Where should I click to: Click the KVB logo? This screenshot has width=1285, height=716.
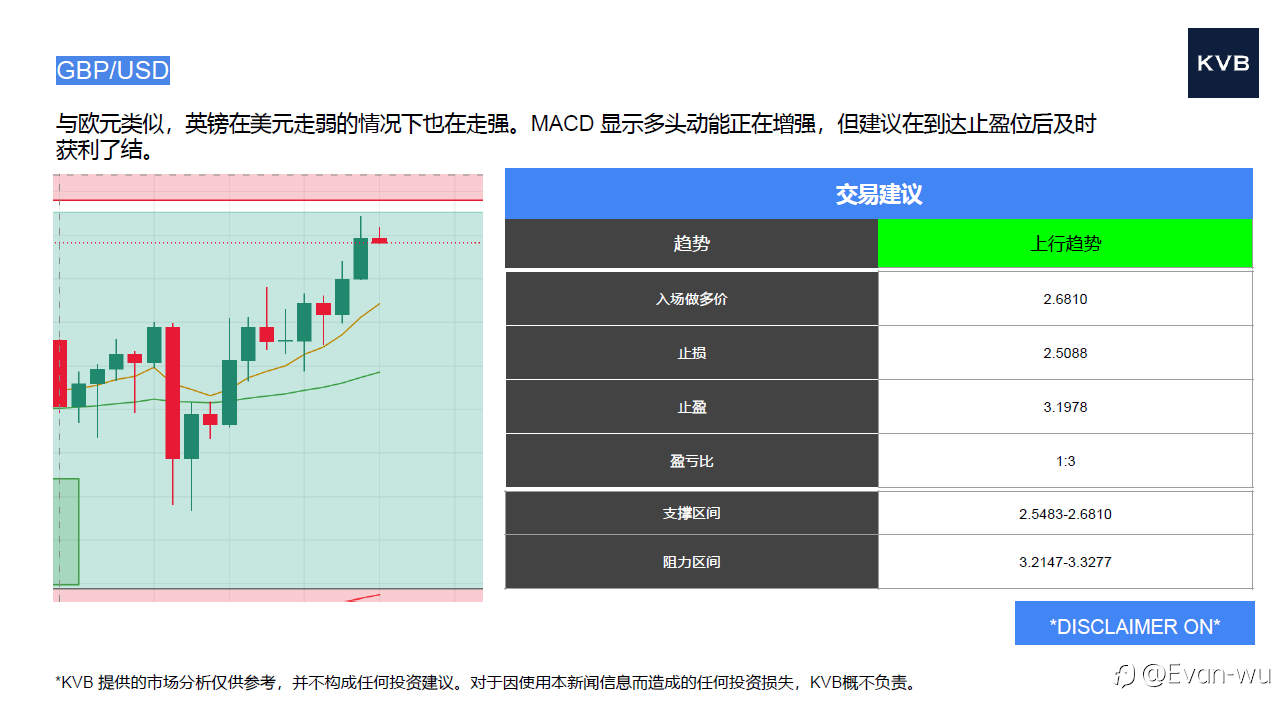(x=1223, y=63)
